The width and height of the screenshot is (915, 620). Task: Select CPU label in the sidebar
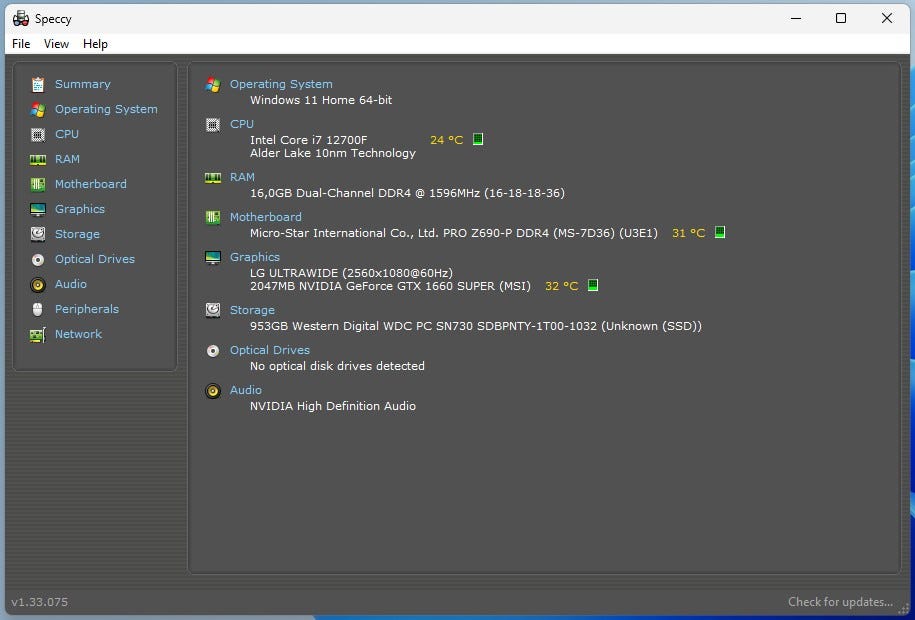[x=67, y=134]
